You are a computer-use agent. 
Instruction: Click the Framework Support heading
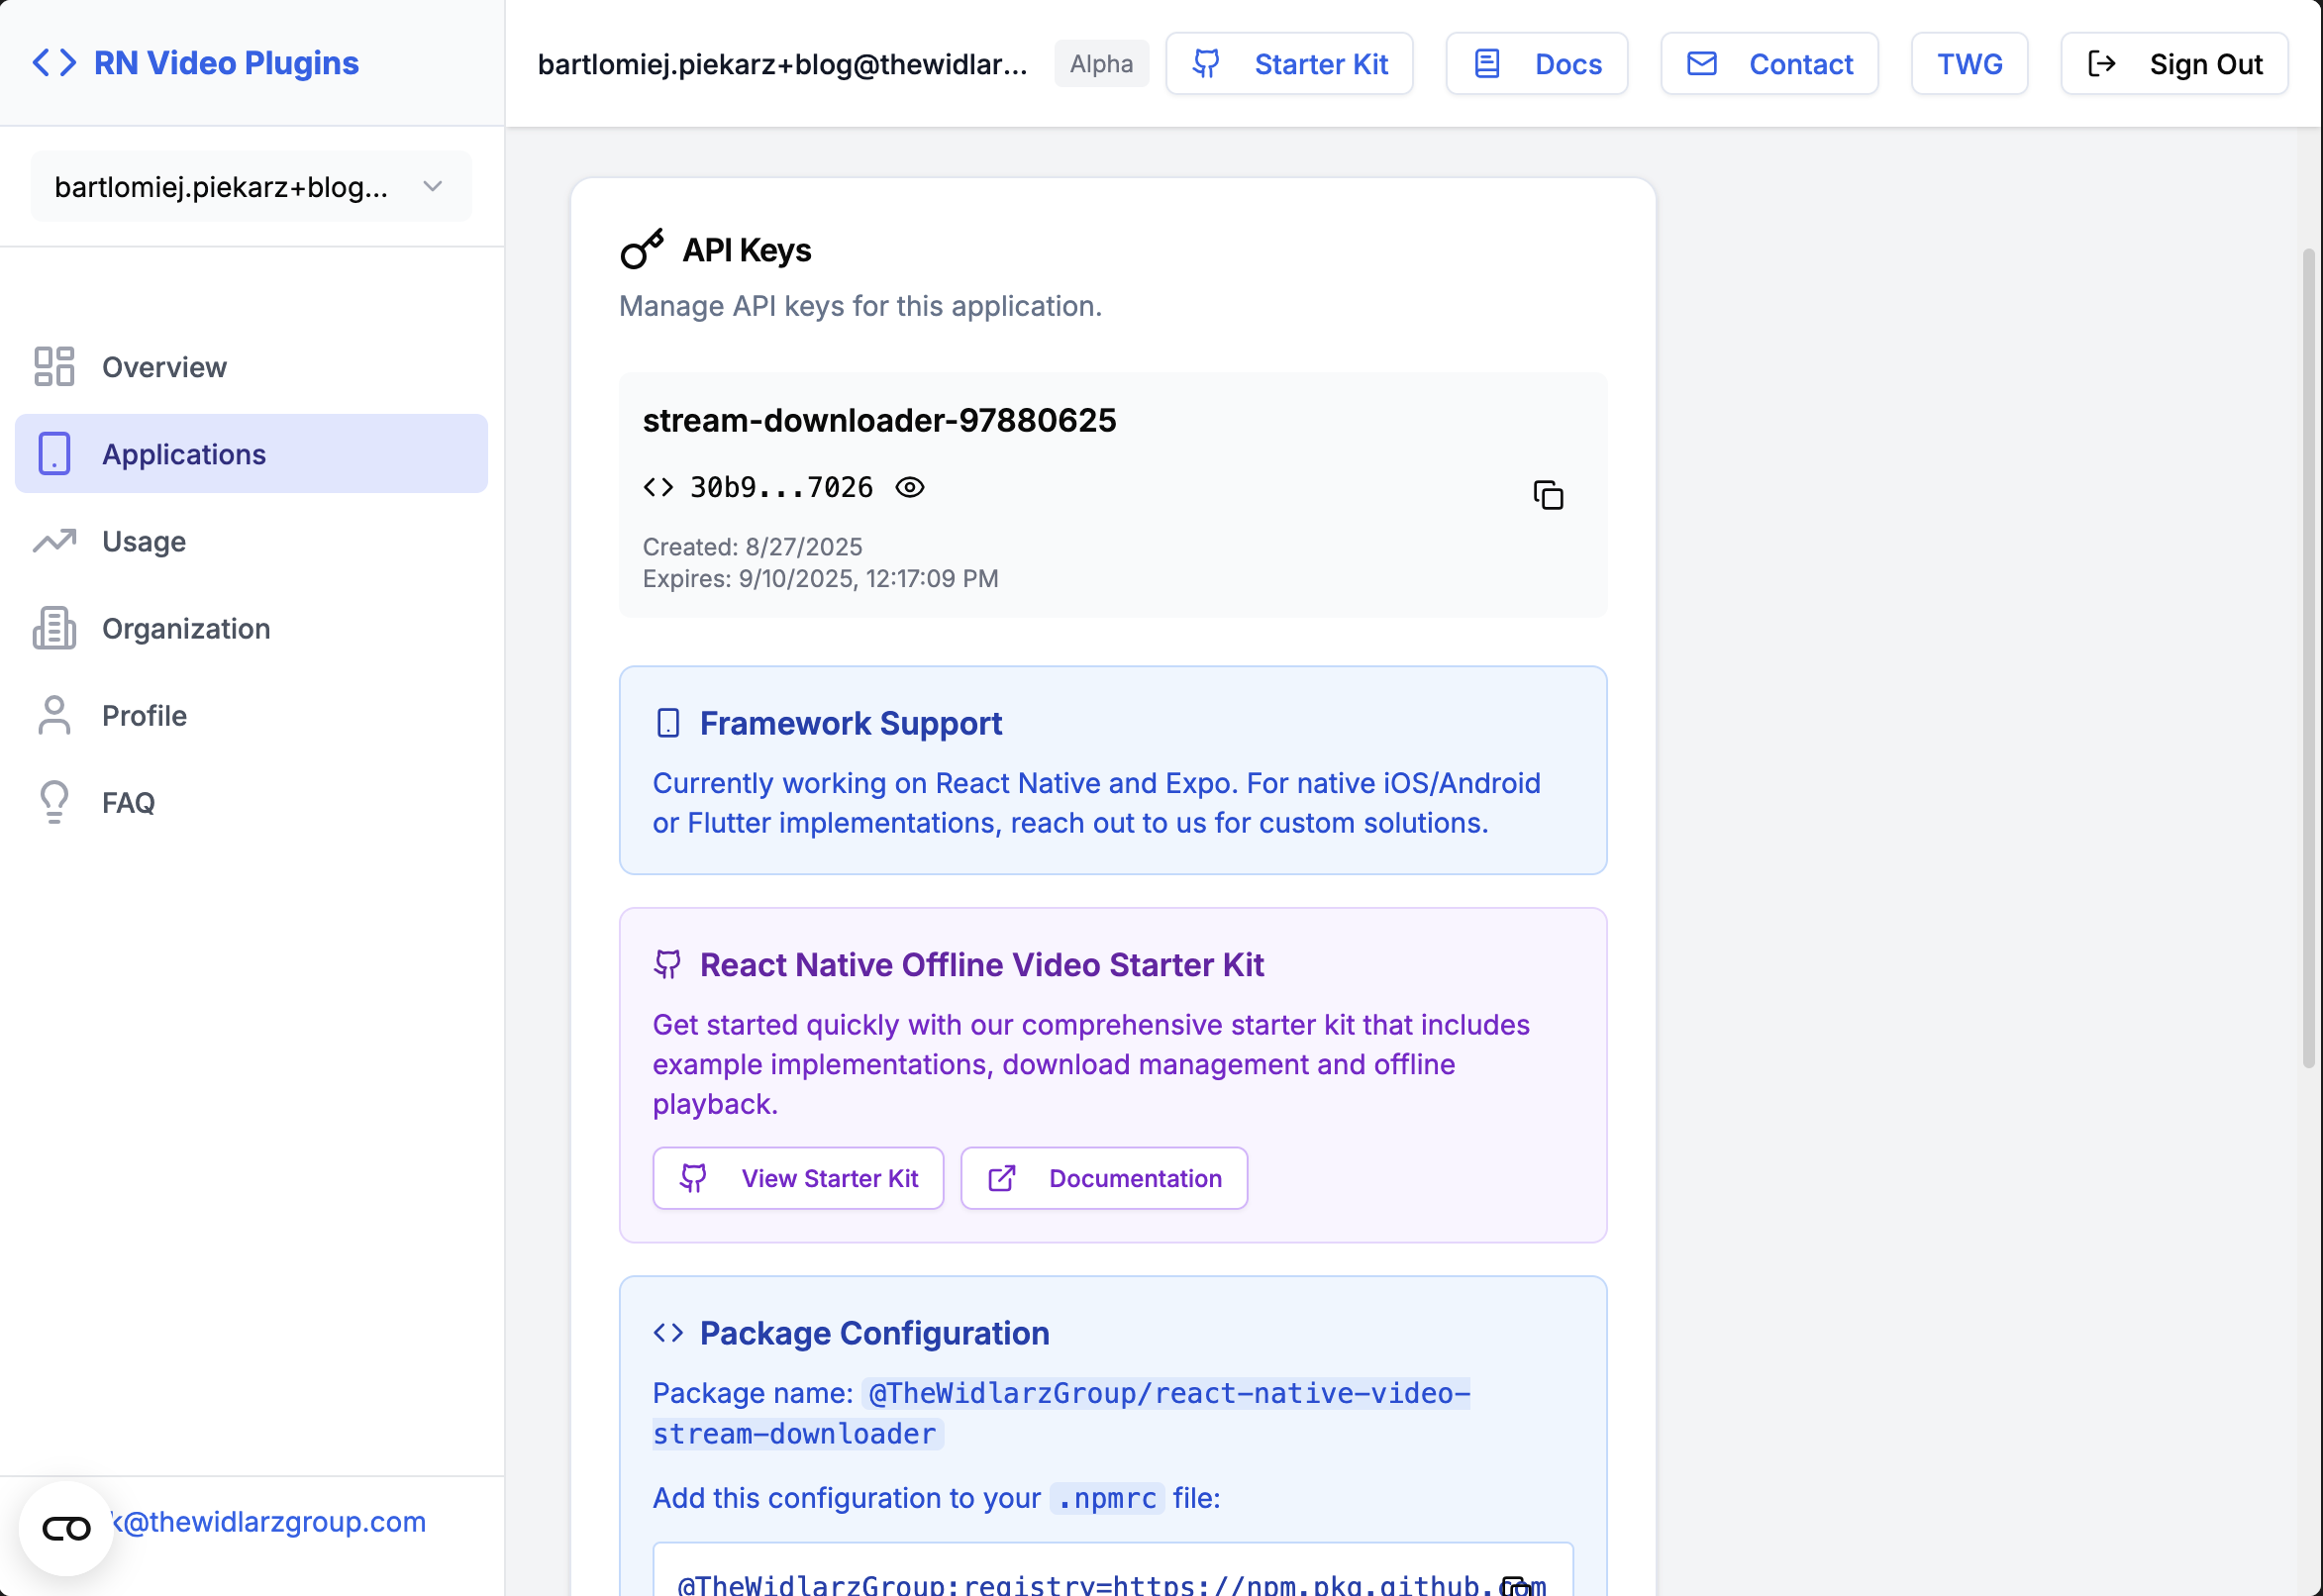[850, 723]
